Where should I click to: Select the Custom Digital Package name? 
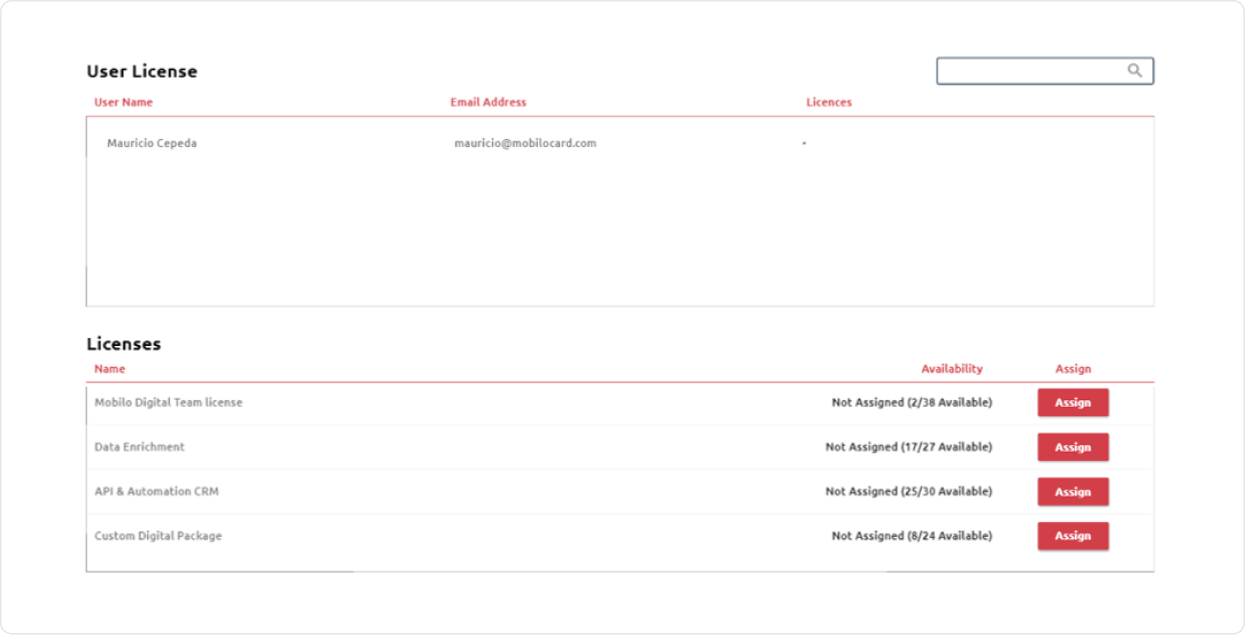(x=158, y=536)
